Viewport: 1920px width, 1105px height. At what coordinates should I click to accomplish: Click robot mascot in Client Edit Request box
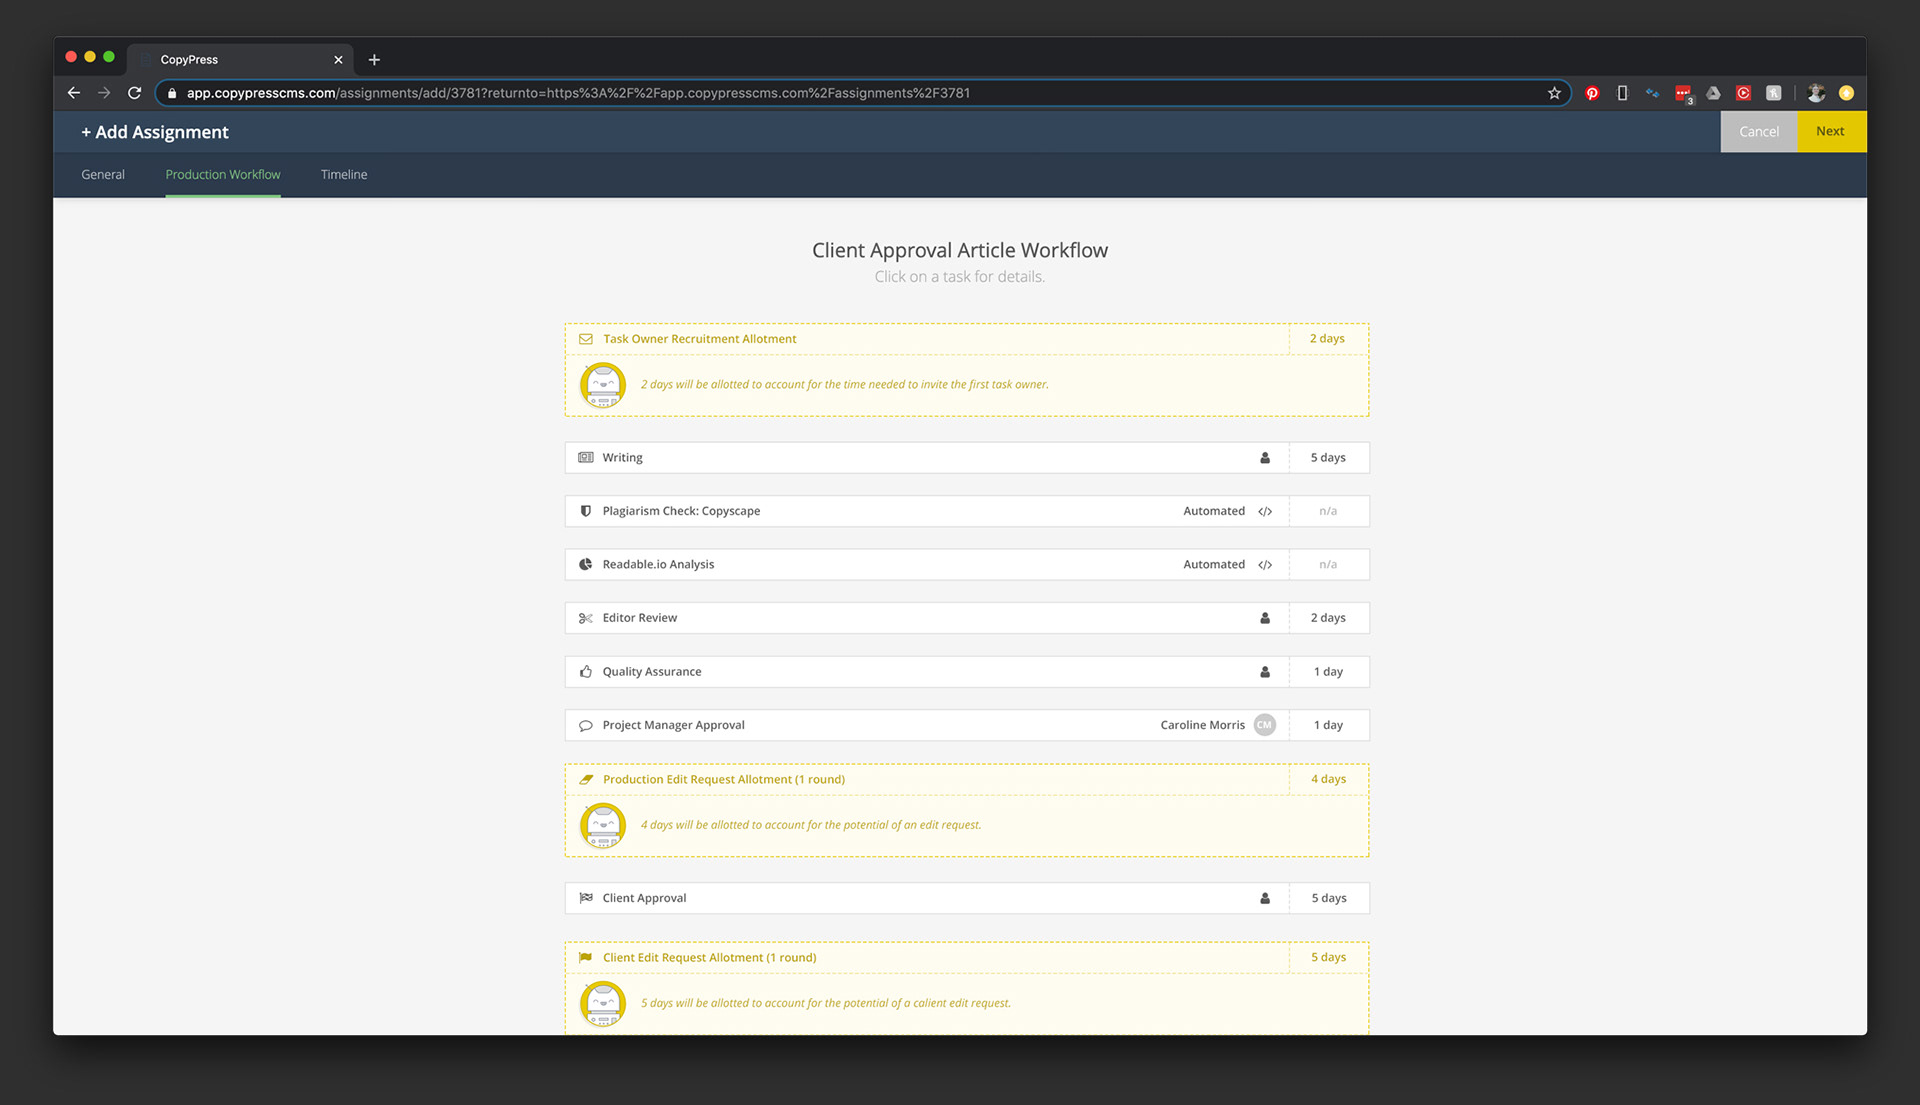(x=603, y=1004)
